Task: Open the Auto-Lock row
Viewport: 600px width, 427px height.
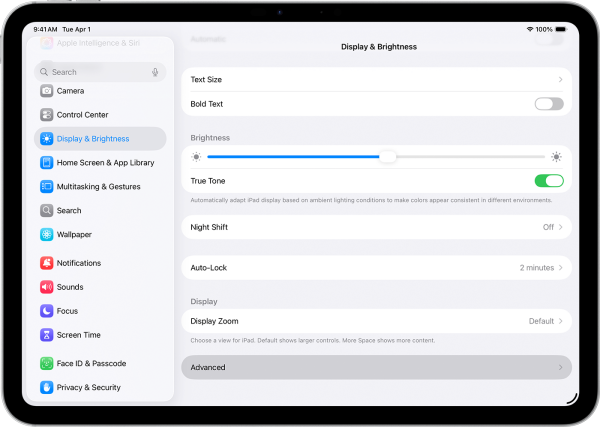Action: pos(377,268)
